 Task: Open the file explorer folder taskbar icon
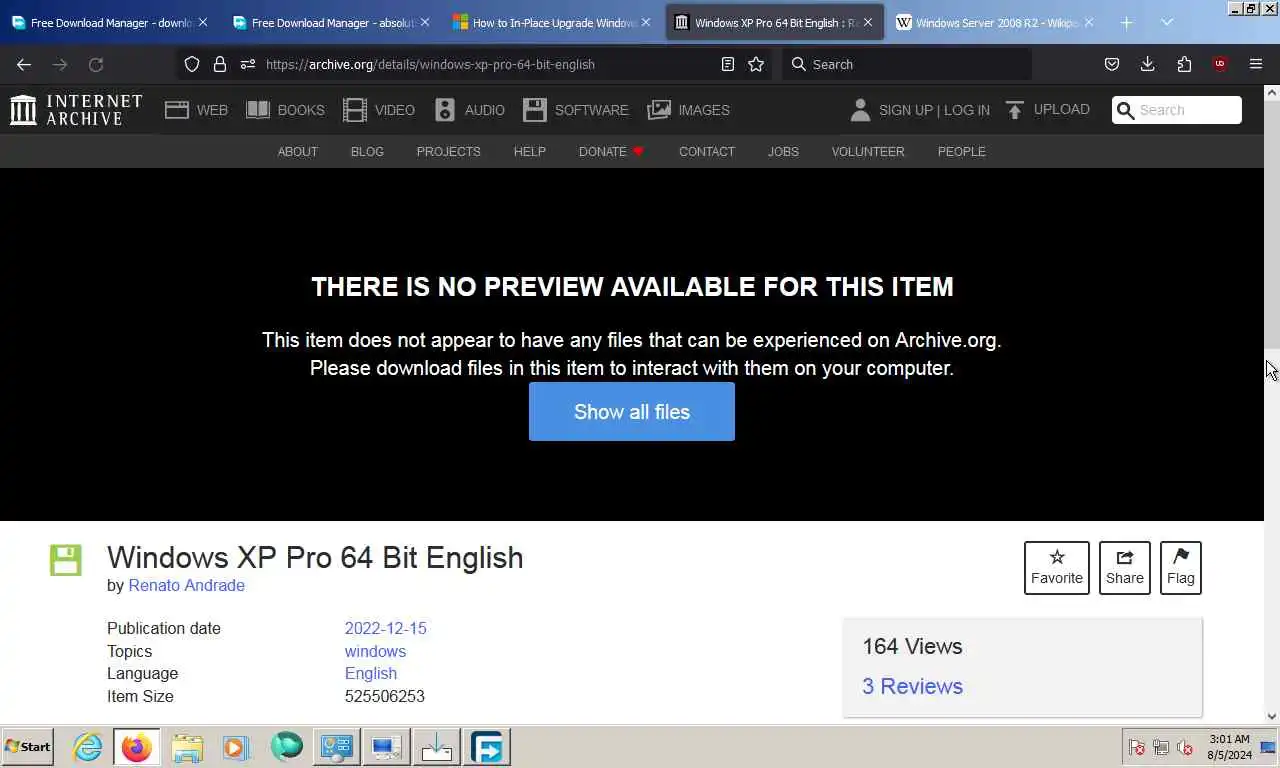pos(187,747)
